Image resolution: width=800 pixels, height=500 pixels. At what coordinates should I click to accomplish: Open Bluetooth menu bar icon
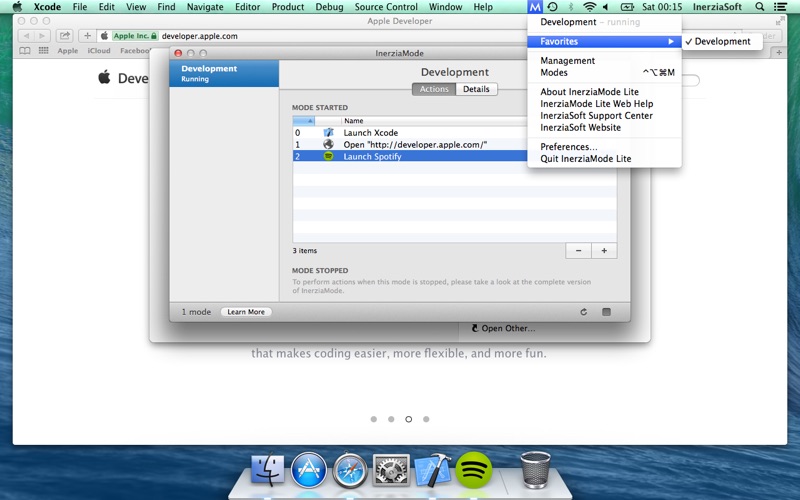571,7
